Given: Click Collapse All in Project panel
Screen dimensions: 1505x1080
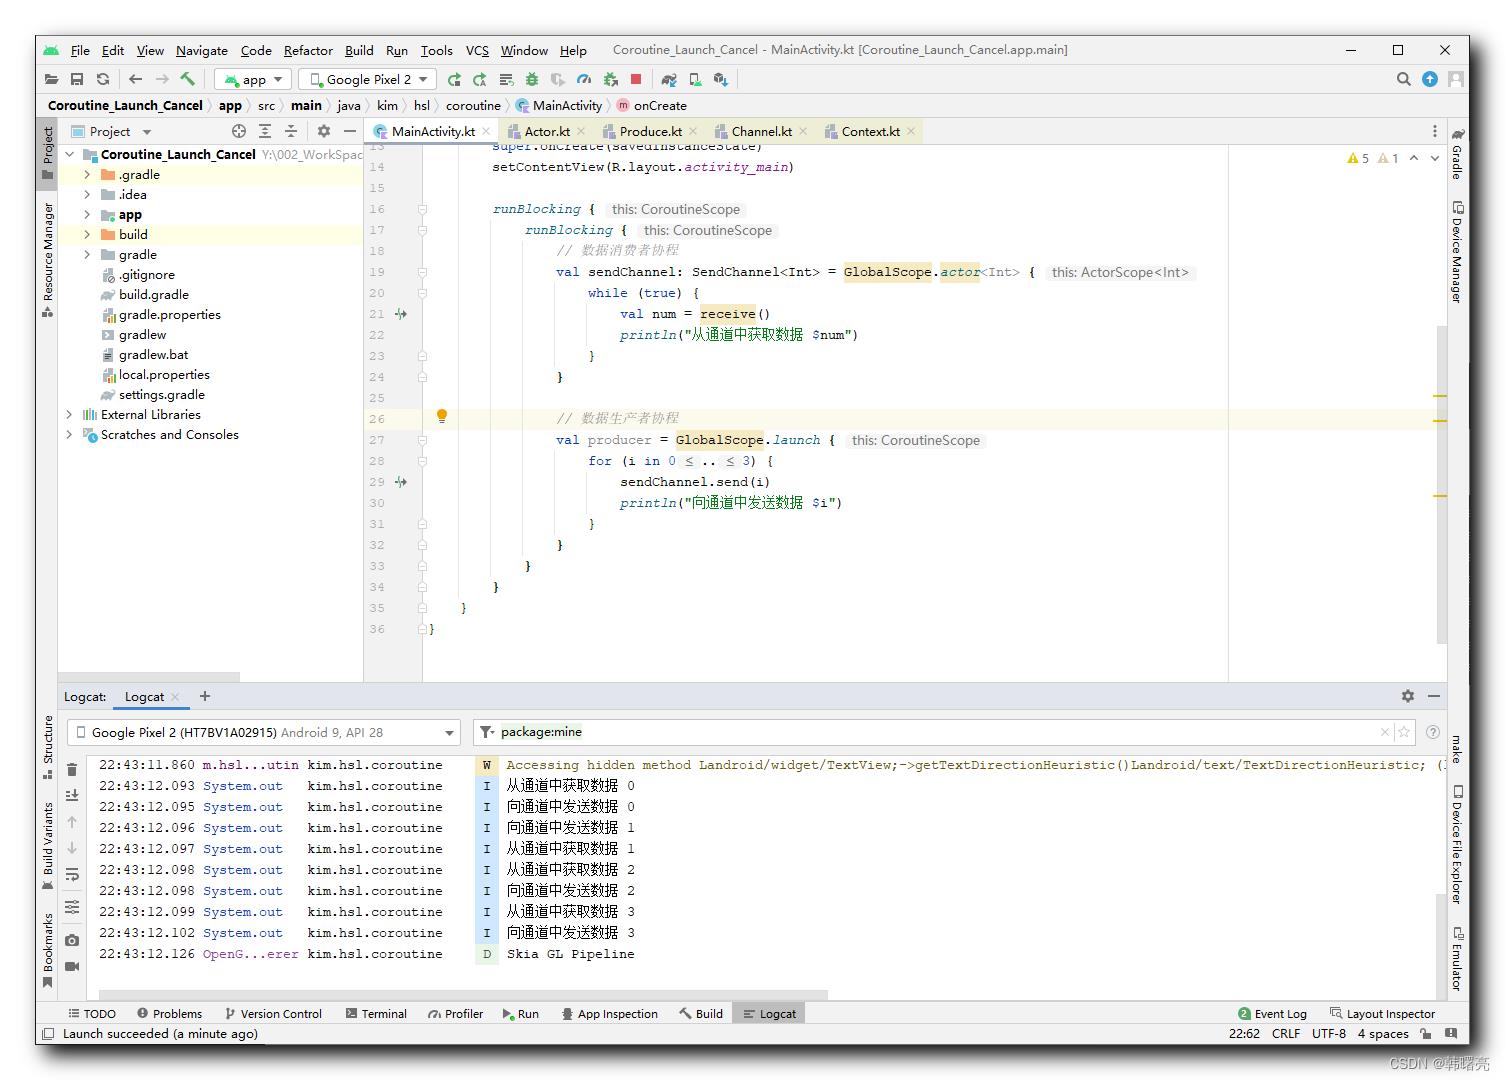Looking at the screenshot, I should coord(291,131).
